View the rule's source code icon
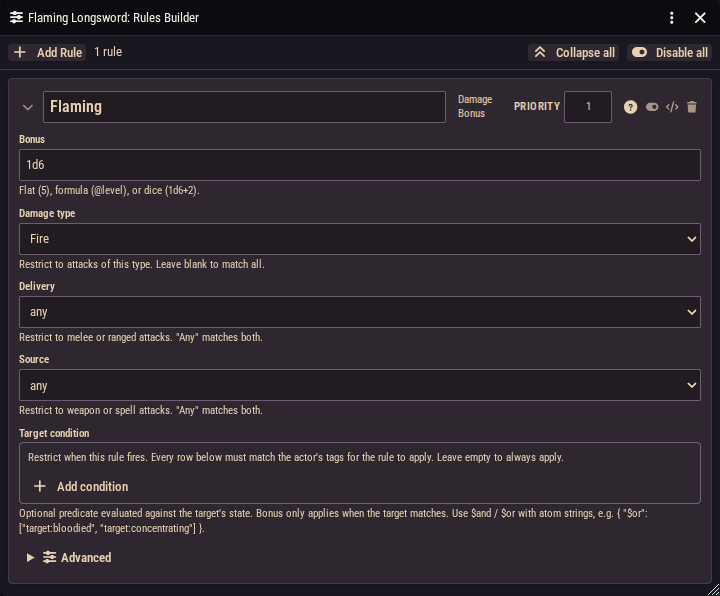The image size is (720, 596). tap(672, 107)
